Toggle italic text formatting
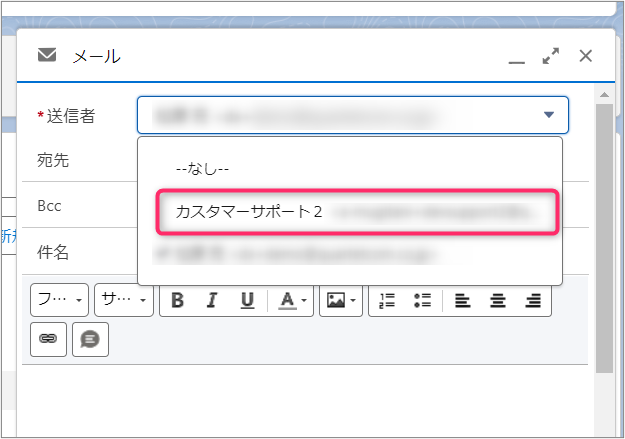This screenshot has height=439, width=625. tap(212, 300)
